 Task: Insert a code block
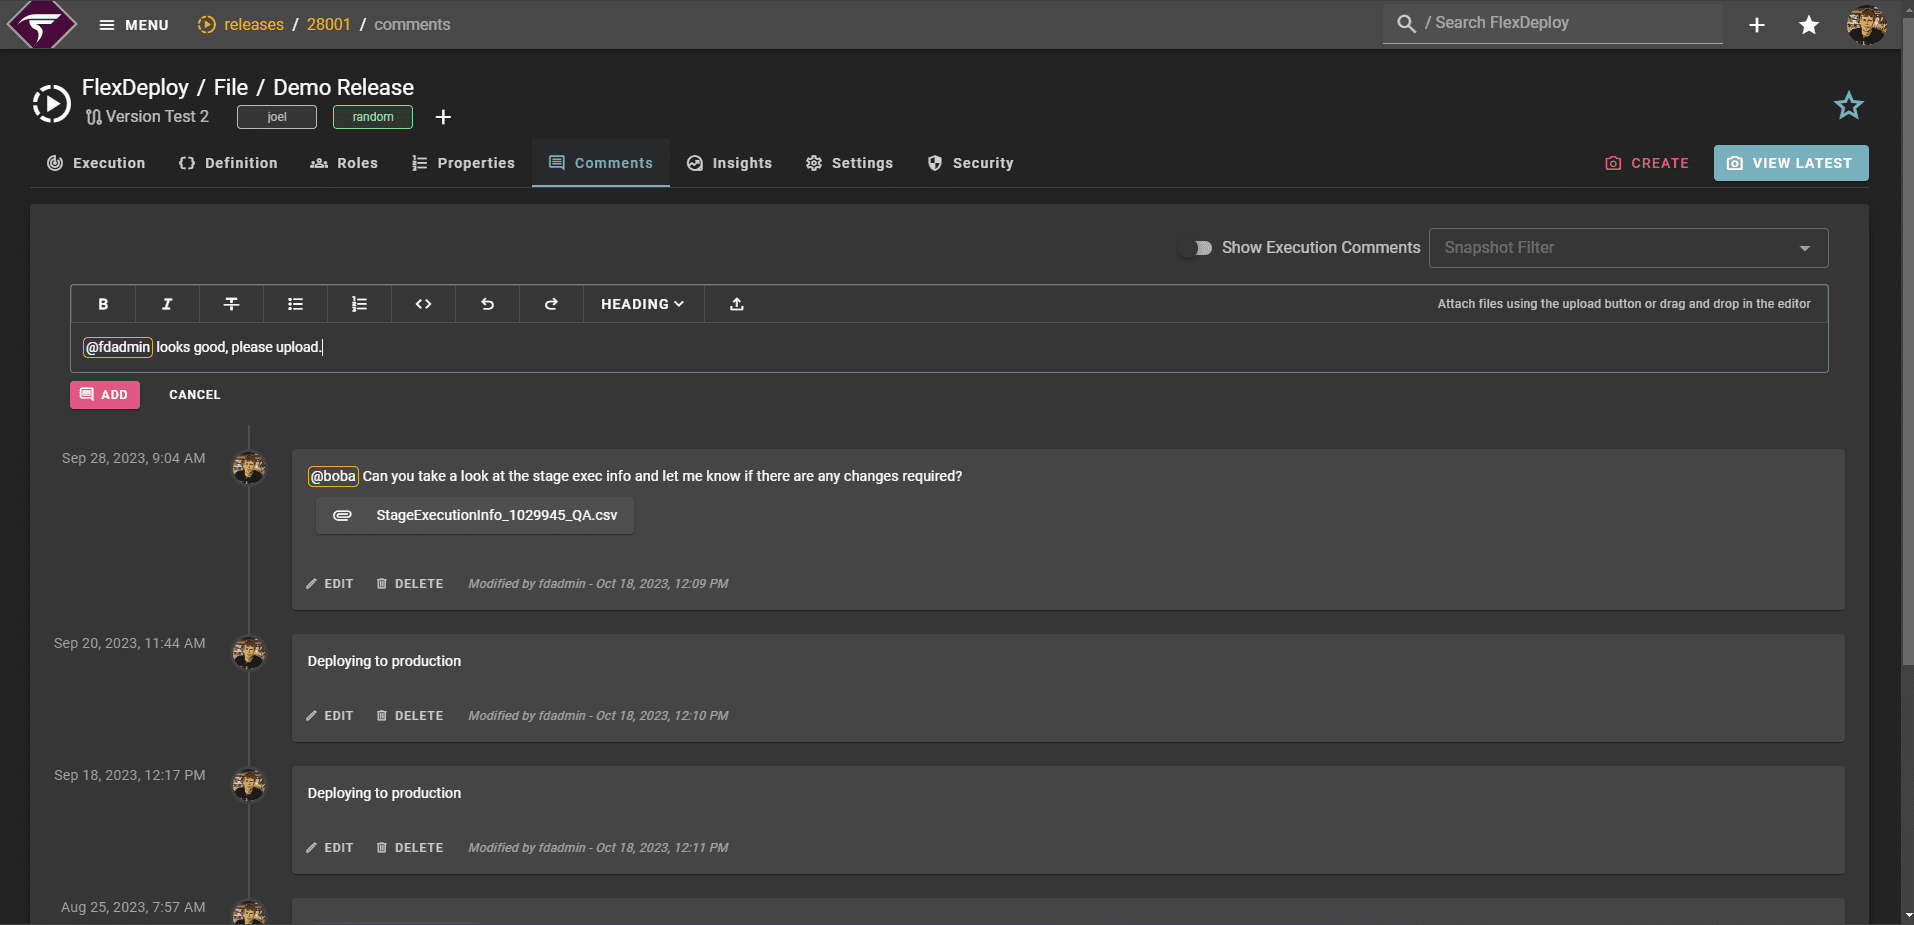[x=423, y=304]
